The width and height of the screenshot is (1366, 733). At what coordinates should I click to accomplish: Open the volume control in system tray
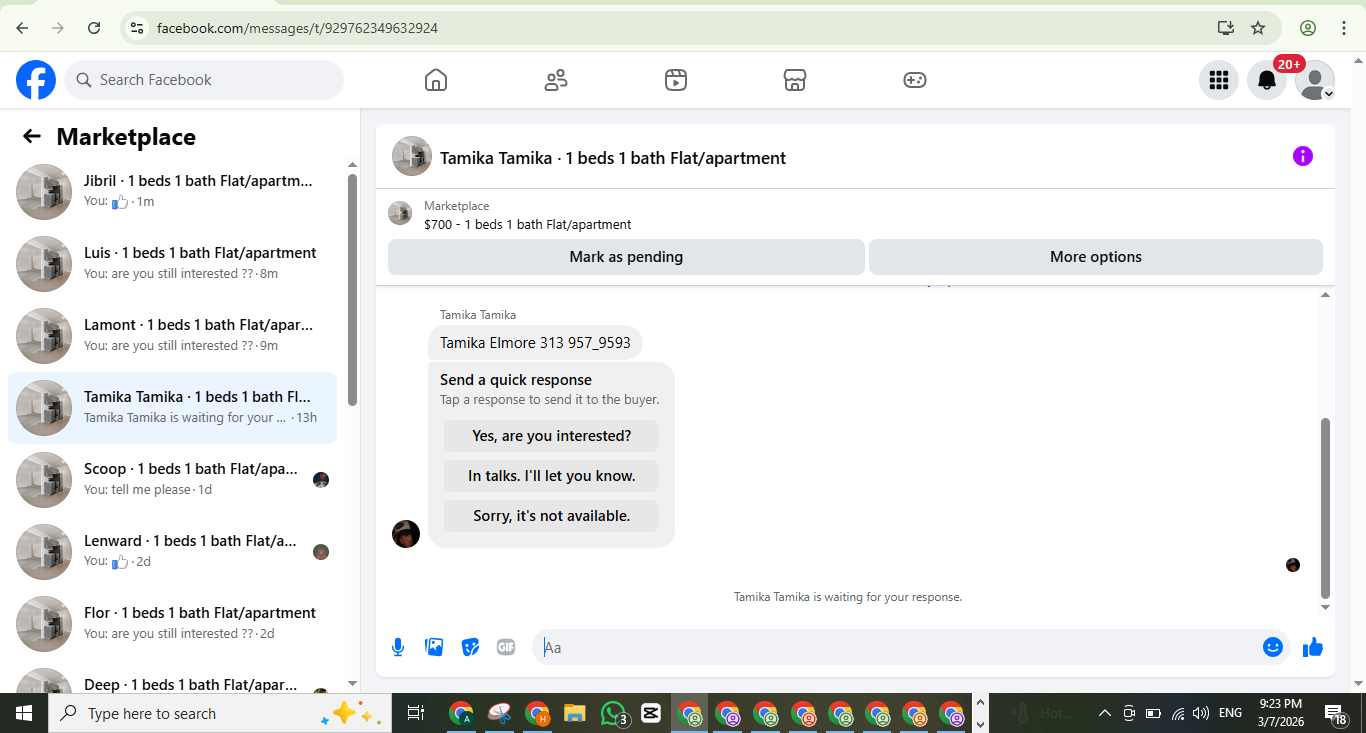click(x=1201, y=713)
